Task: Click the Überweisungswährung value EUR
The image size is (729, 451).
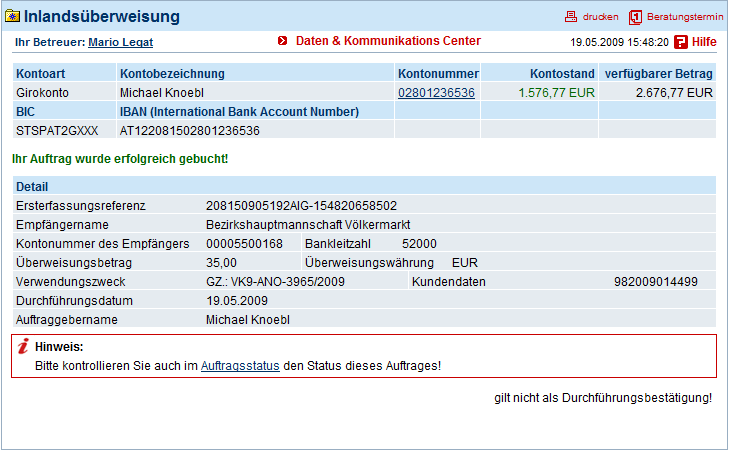Action: pos(465,263)
